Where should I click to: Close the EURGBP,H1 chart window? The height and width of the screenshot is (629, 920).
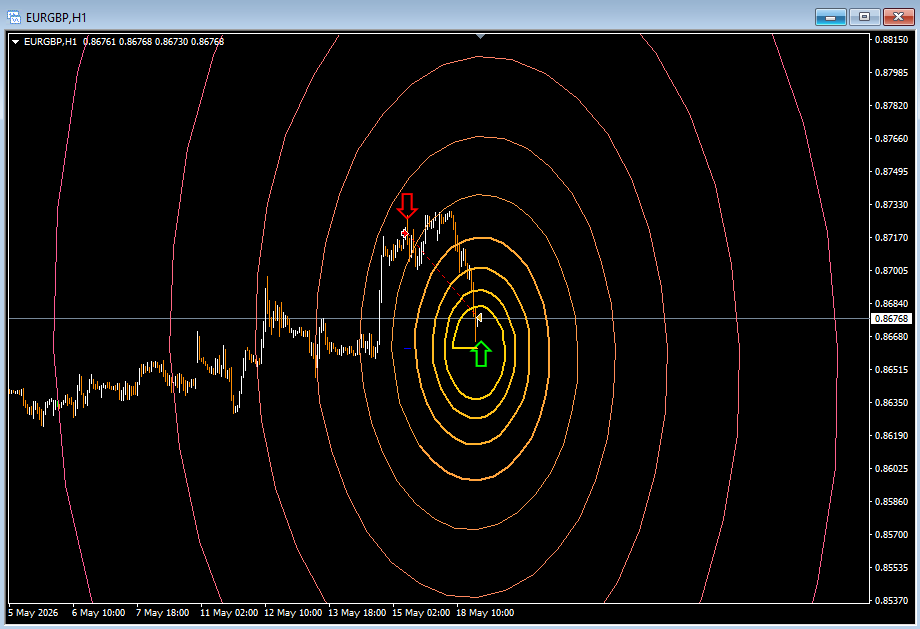tap(898, 17)
